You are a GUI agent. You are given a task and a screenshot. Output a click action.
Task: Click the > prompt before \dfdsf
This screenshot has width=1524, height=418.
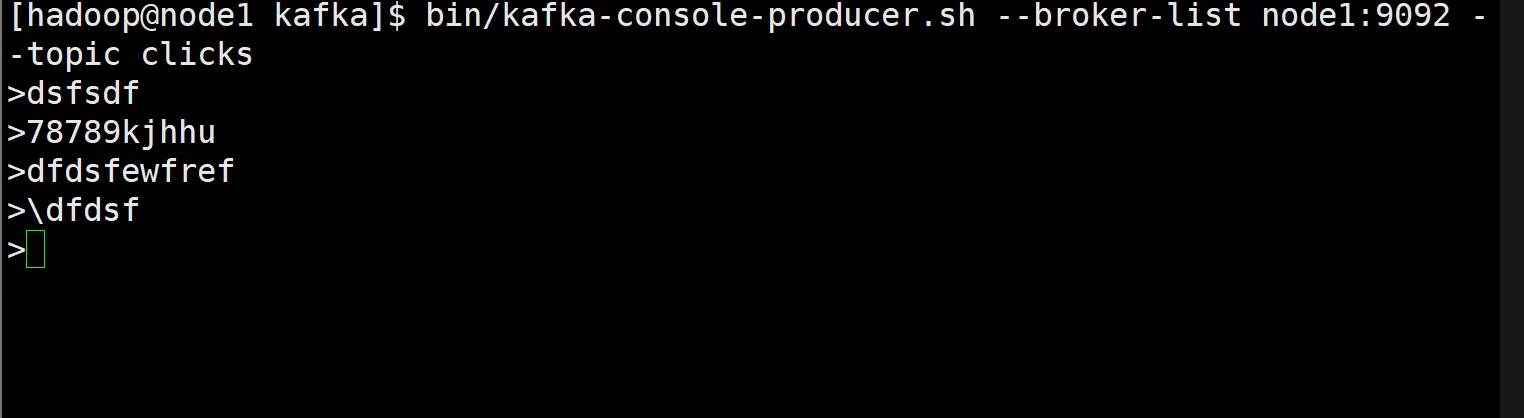(x=16, y=211)
